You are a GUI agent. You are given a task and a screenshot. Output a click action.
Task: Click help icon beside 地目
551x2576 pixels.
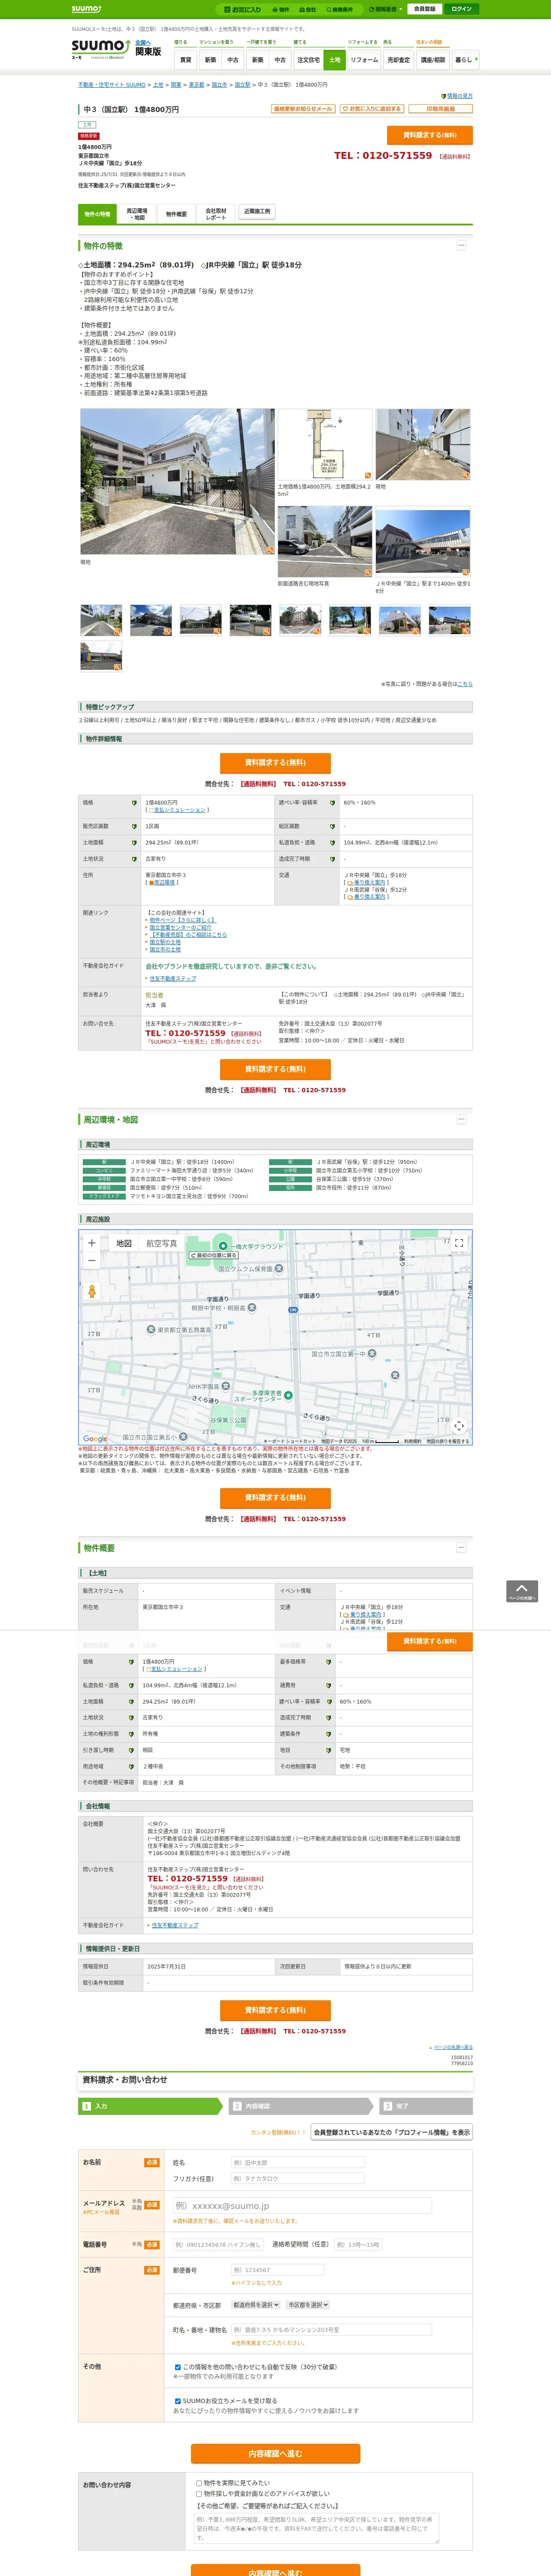tap(329, 1750)
